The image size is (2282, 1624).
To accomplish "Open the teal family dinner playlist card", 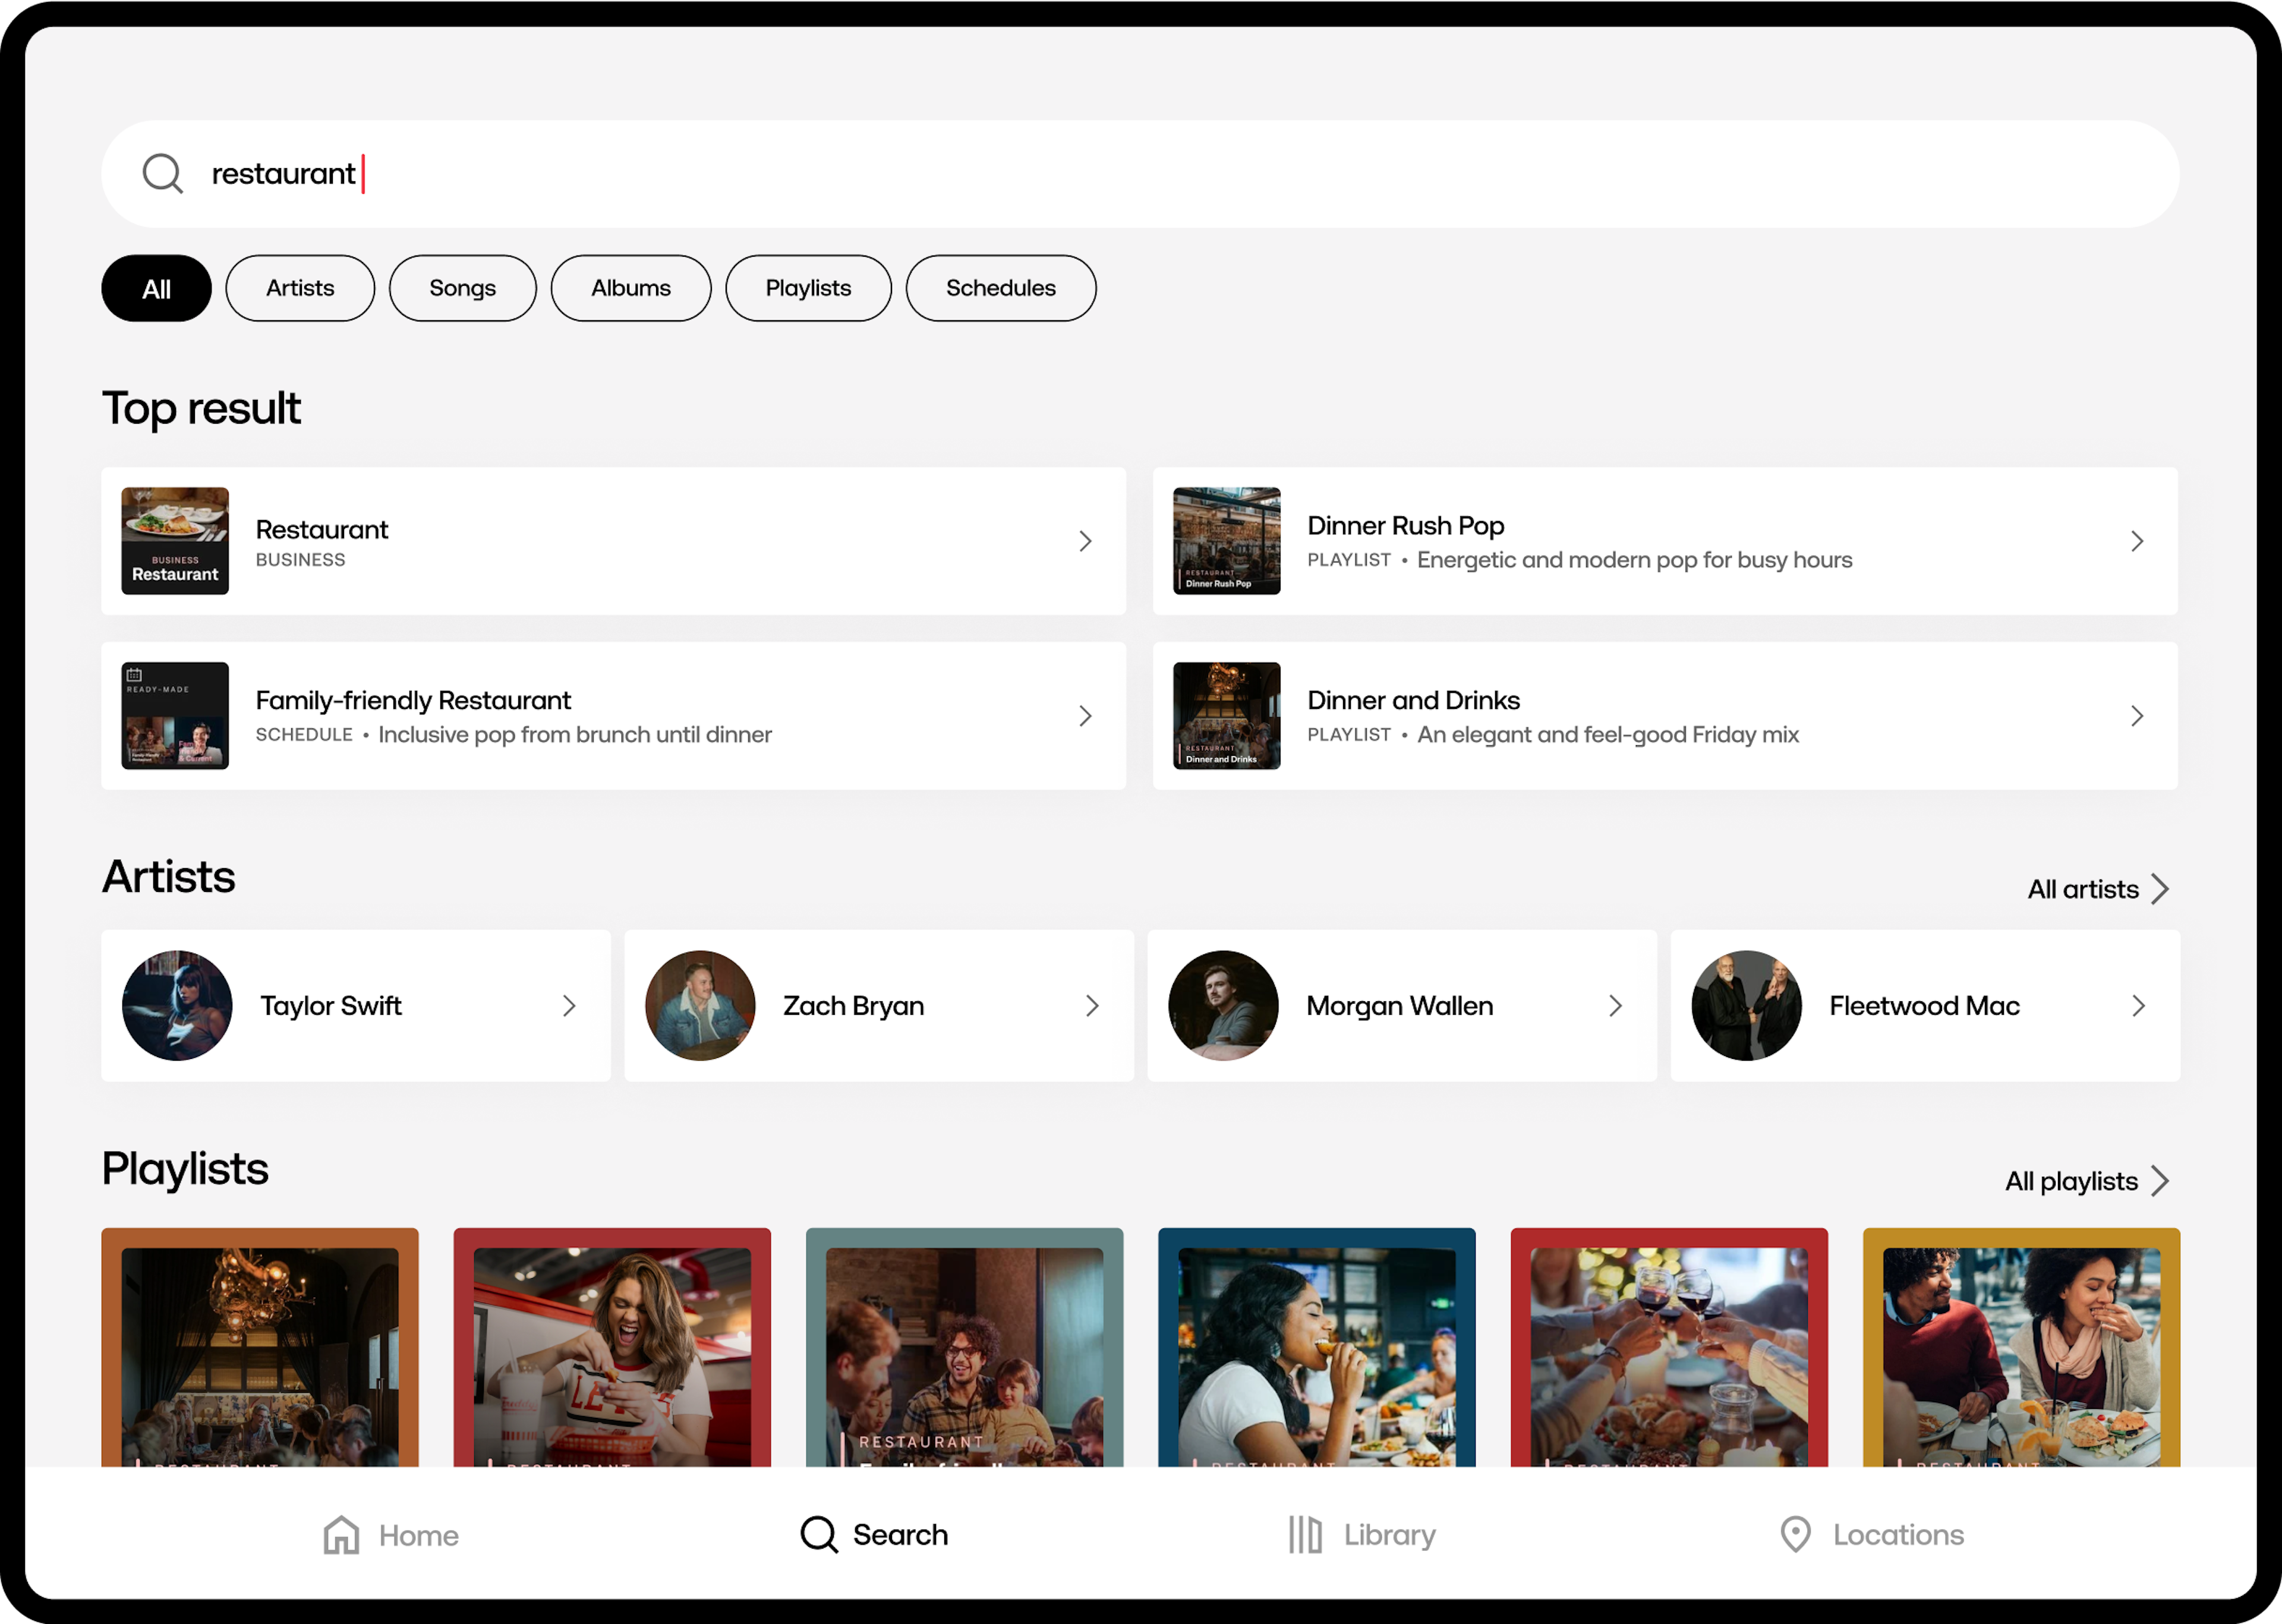I will tap(964, 1347).
